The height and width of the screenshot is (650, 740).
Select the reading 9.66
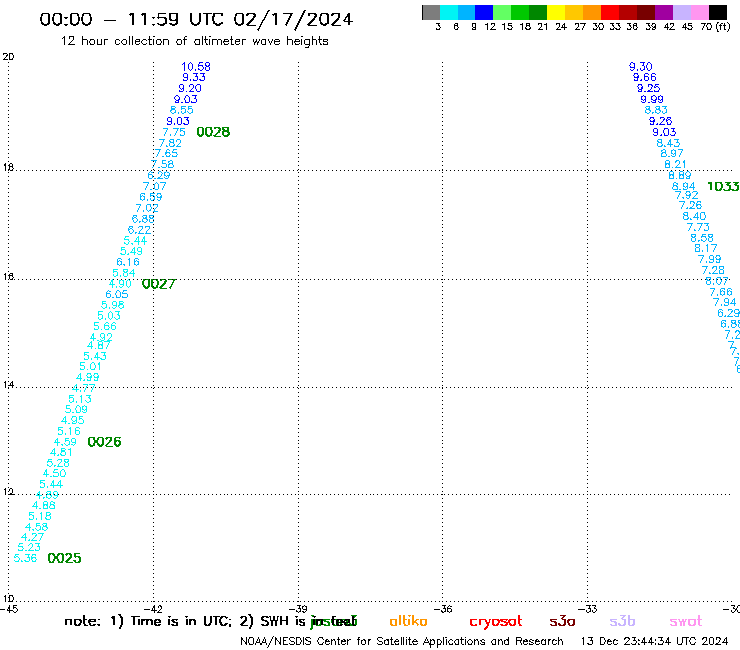[x=645, y=77]
